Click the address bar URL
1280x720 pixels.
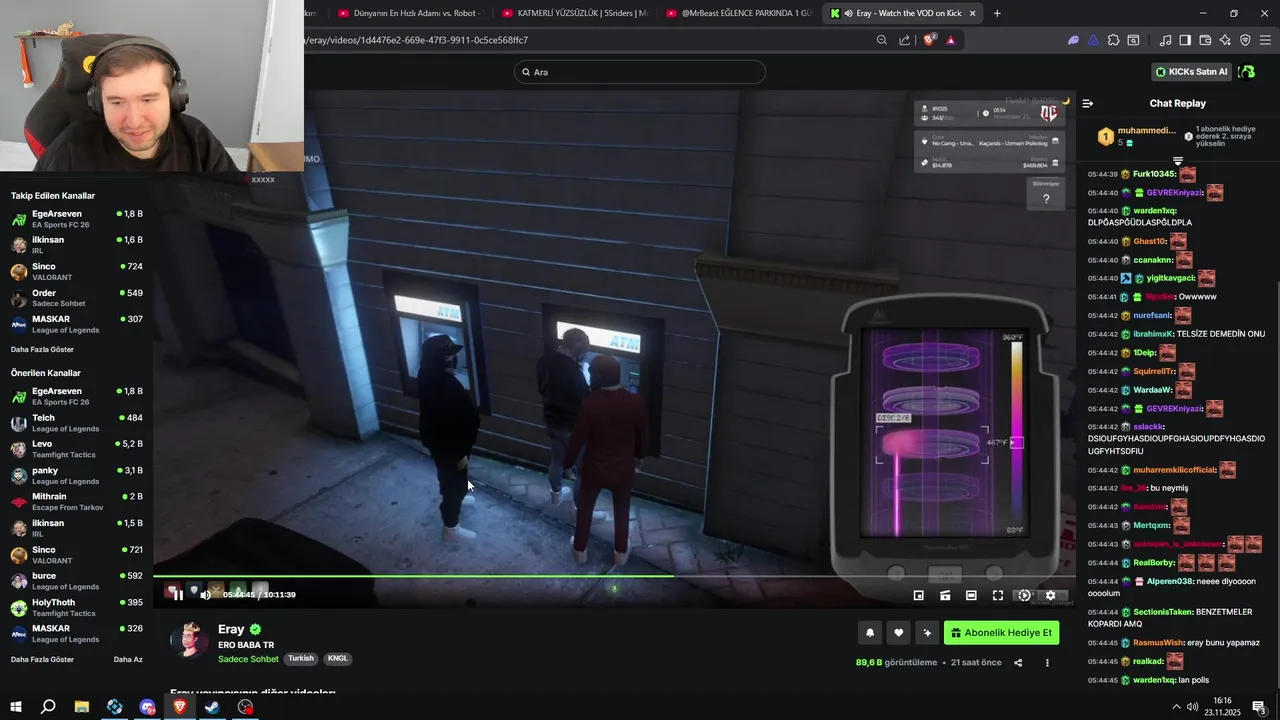[418, 40]
